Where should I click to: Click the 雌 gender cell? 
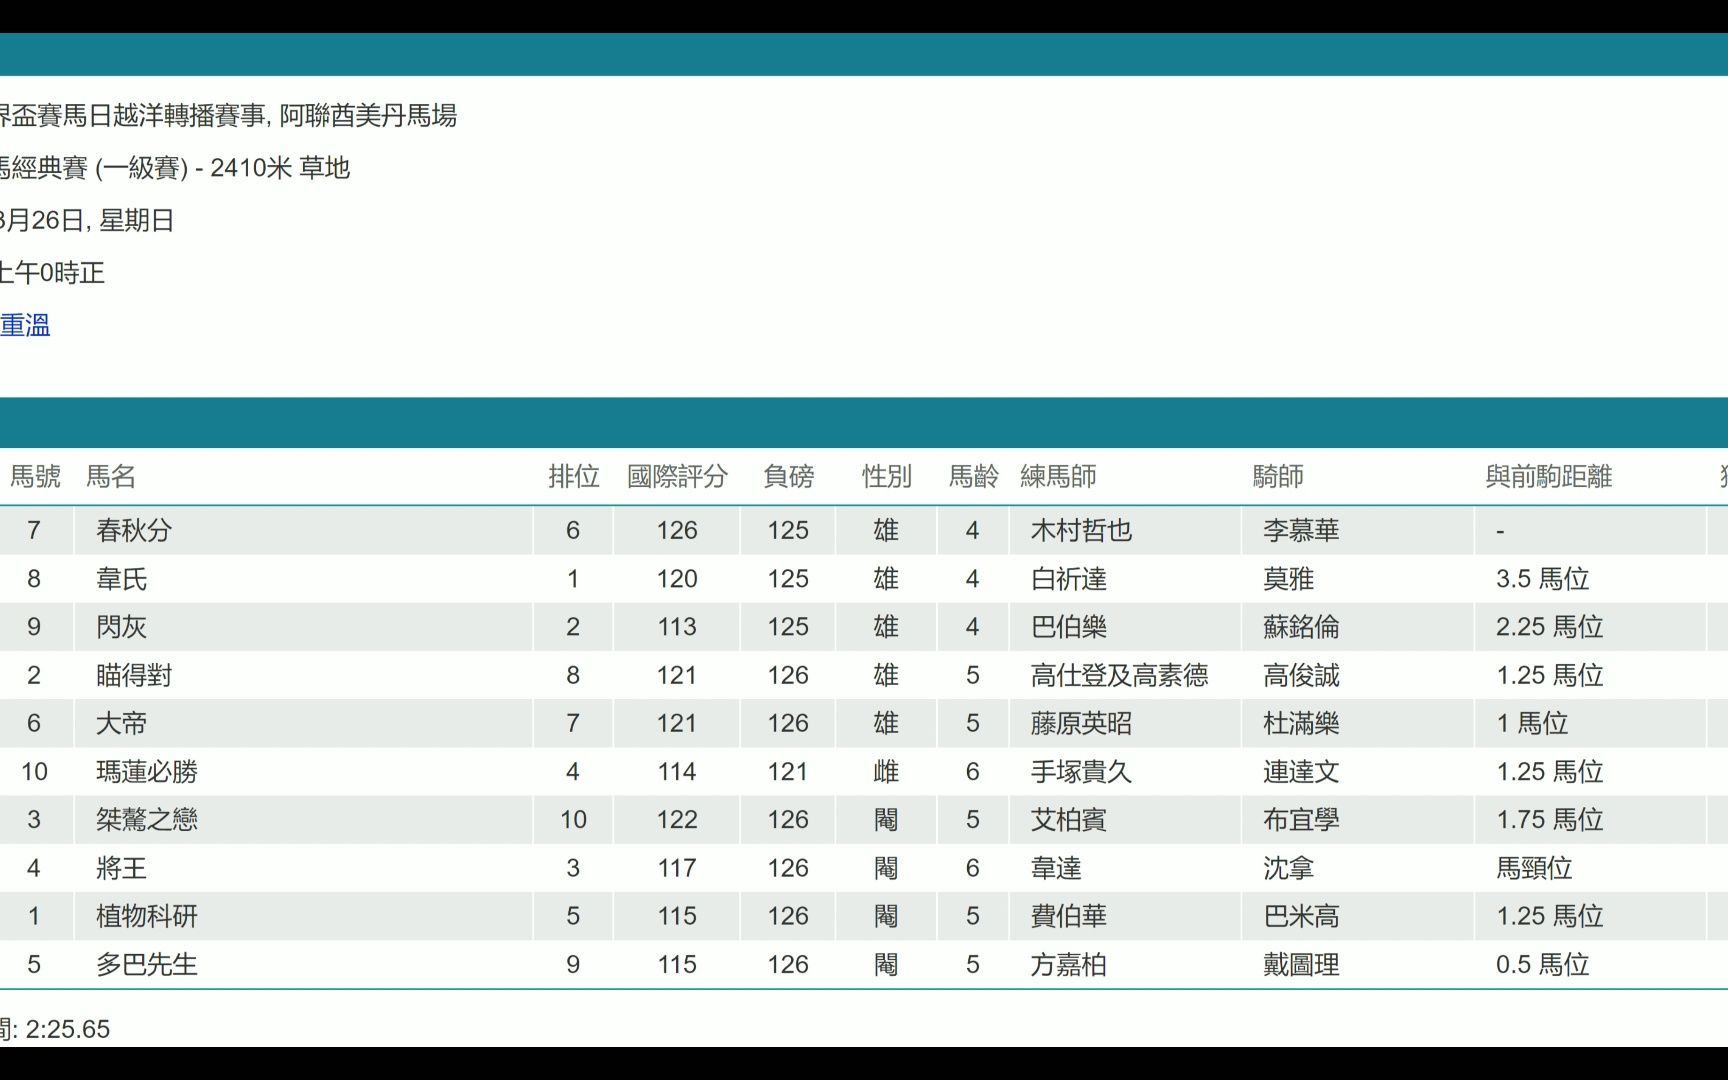click(886, 771)
